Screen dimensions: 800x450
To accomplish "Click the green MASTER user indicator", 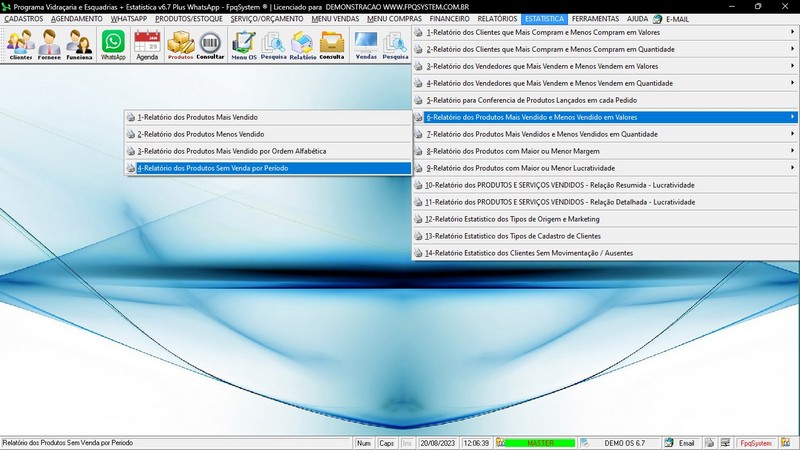I will (540, 442).
